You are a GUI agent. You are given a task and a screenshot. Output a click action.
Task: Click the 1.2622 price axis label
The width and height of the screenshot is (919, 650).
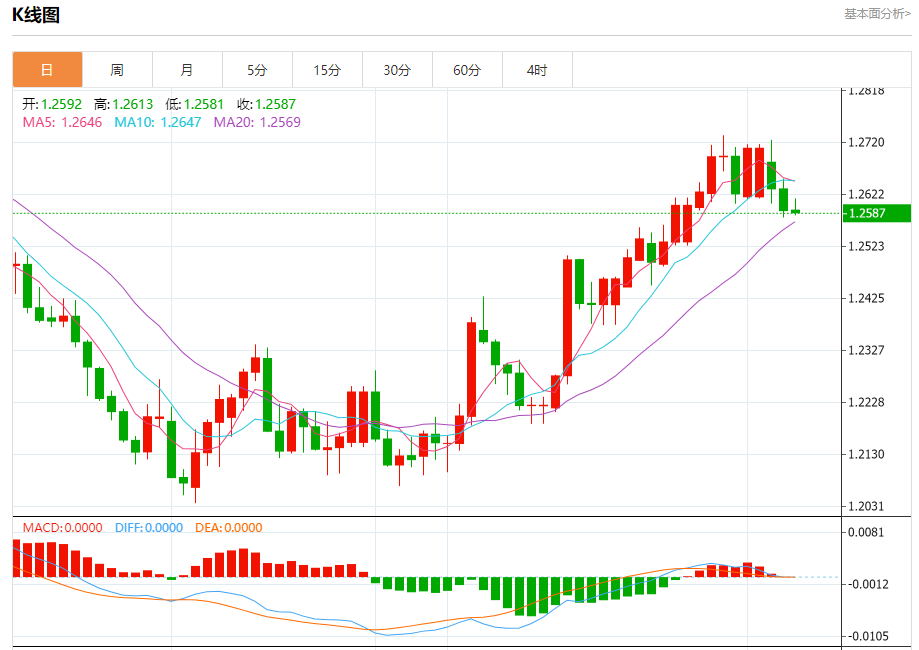(866, 194)
